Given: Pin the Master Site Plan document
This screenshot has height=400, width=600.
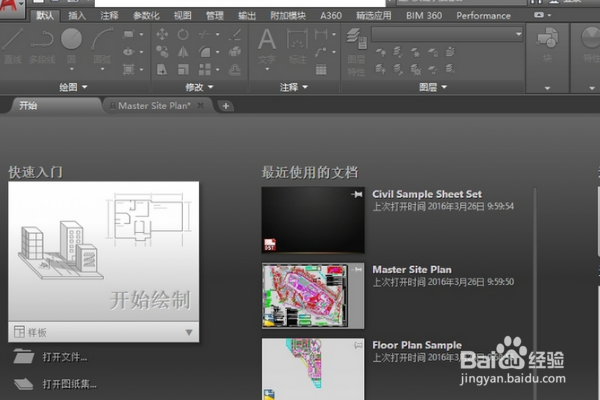Looking at the screenshot, I should pos(357,270).
